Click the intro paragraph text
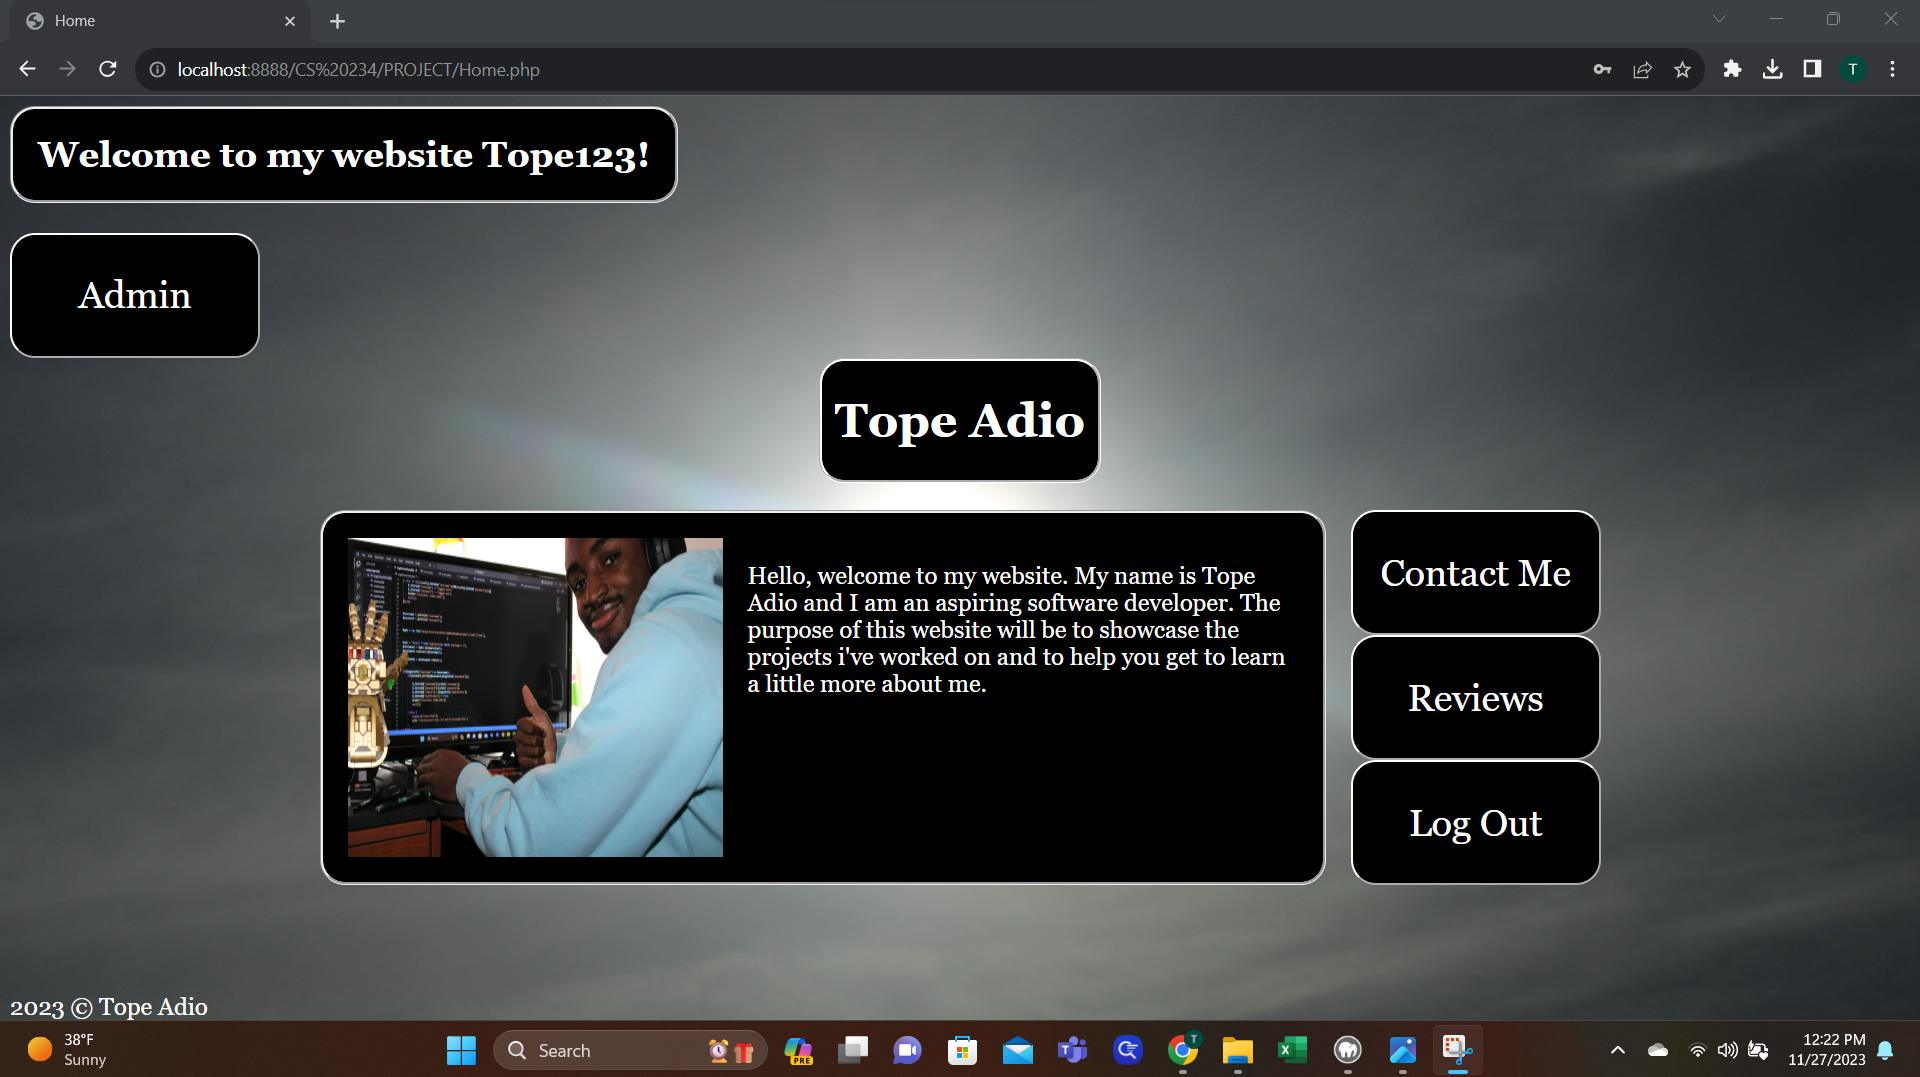Image resolution: width=1920 pixels, height=1077 pixels. point(1016,629)
